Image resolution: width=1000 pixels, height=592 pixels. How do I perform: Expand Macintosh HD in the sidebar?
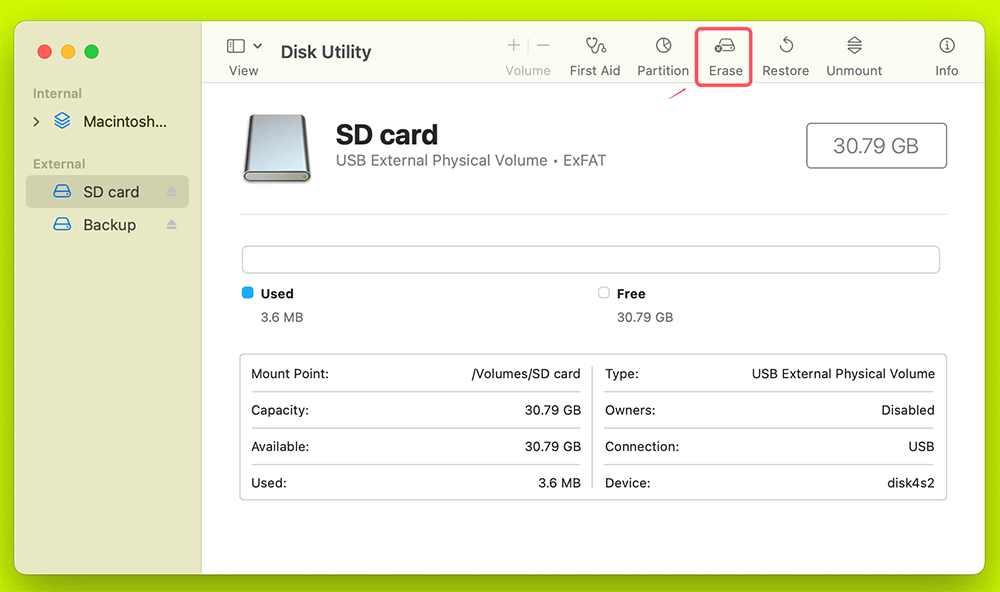(x=36, y=121)
